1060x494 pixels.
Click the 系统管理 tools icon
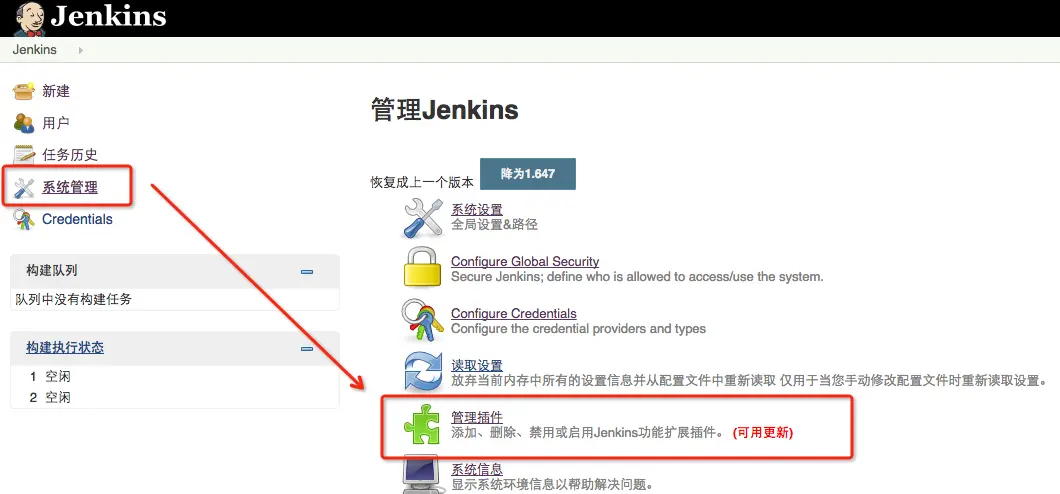pos(24,187)
